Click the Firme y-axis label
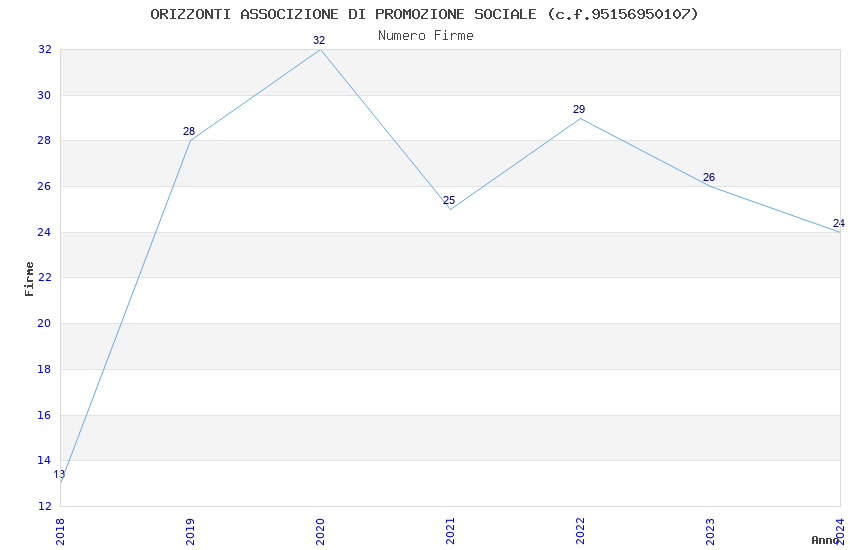Screen dimensions: 850x550 click(29, 279)
